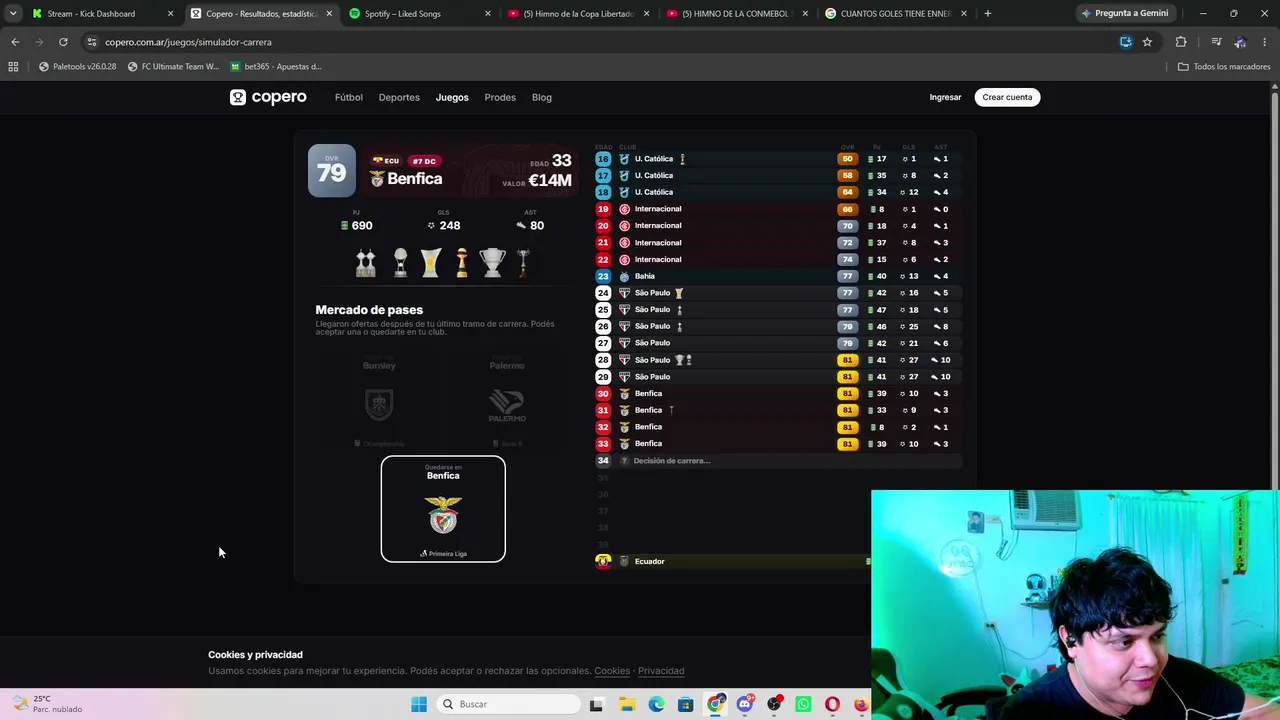
Task: Switch to the CUANTOS GOLES TIENE ENNER tab
Action: click(896, 14)
